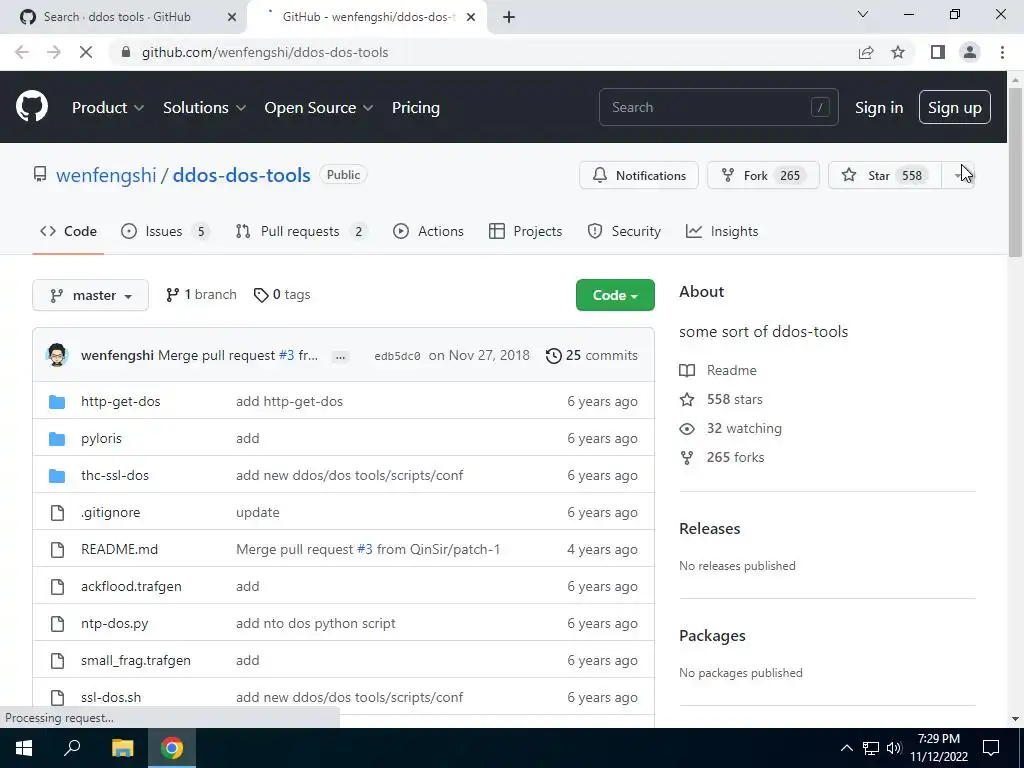
Task: Click the Chrome share page icon
Action: [866, 52]
